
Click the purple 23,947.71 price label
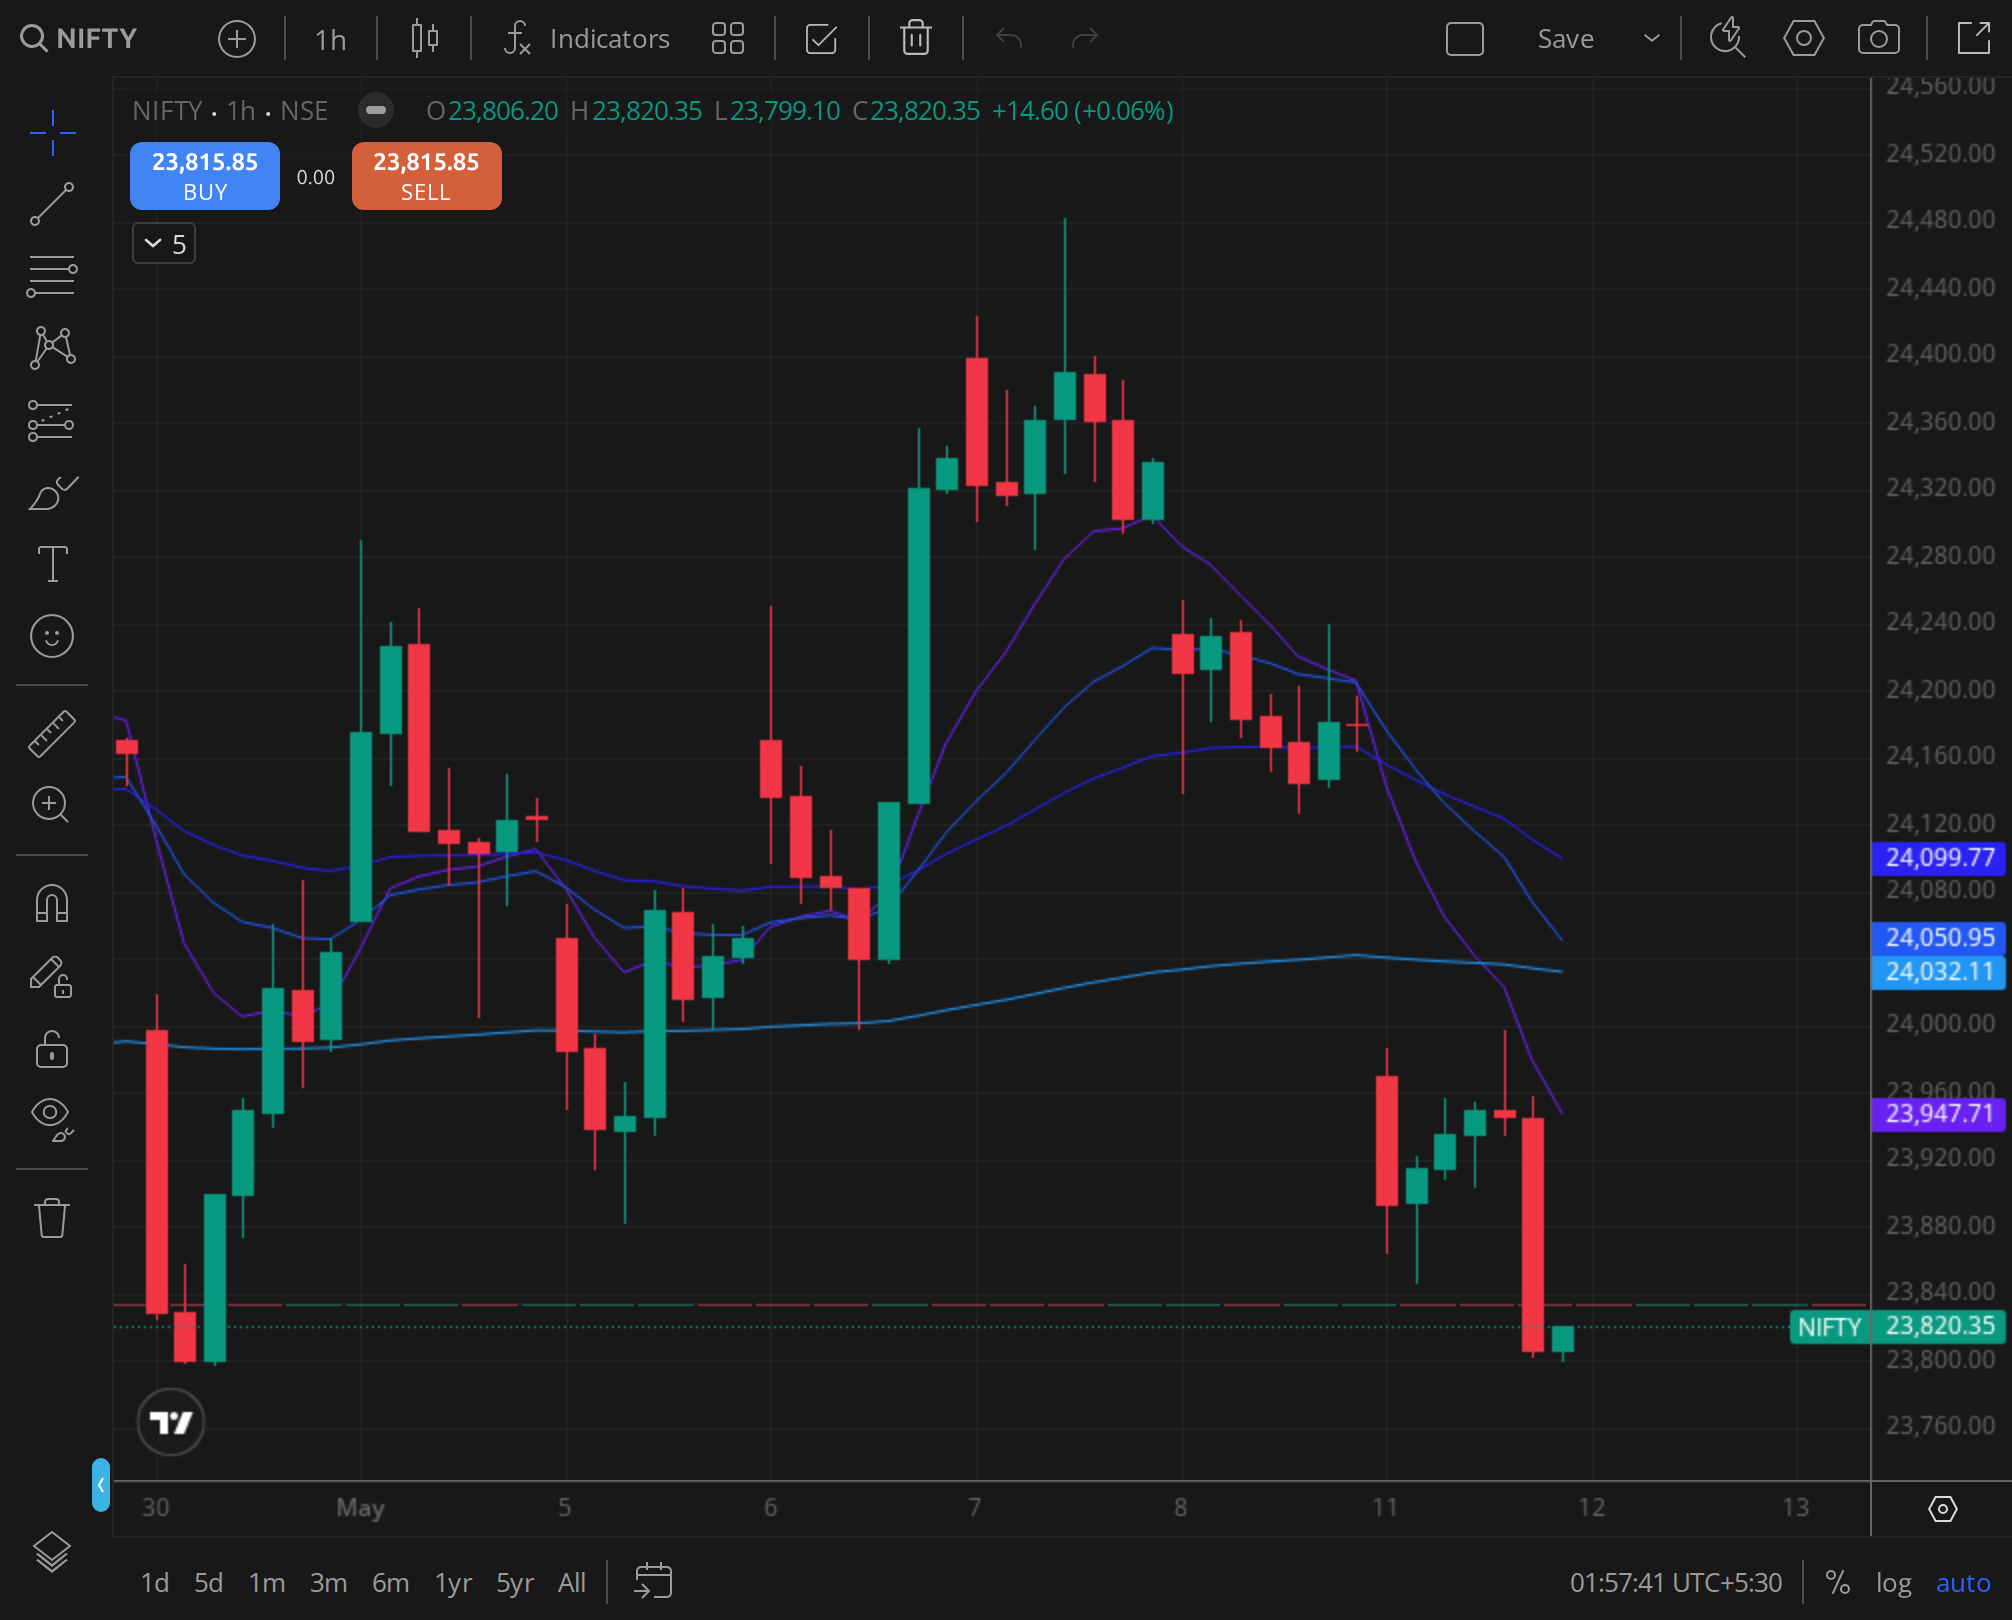tap(1939, 1113)
